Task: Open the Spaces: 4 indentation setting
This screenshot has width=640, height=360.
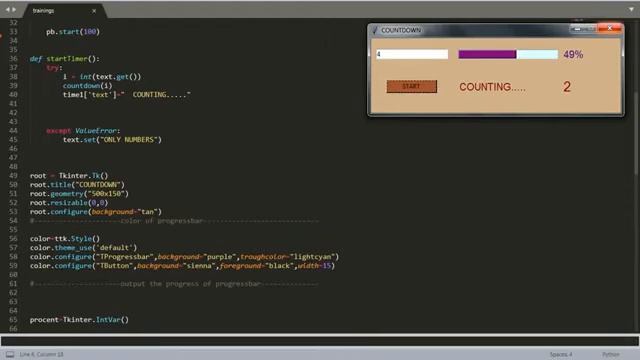Action: point(560,354)
